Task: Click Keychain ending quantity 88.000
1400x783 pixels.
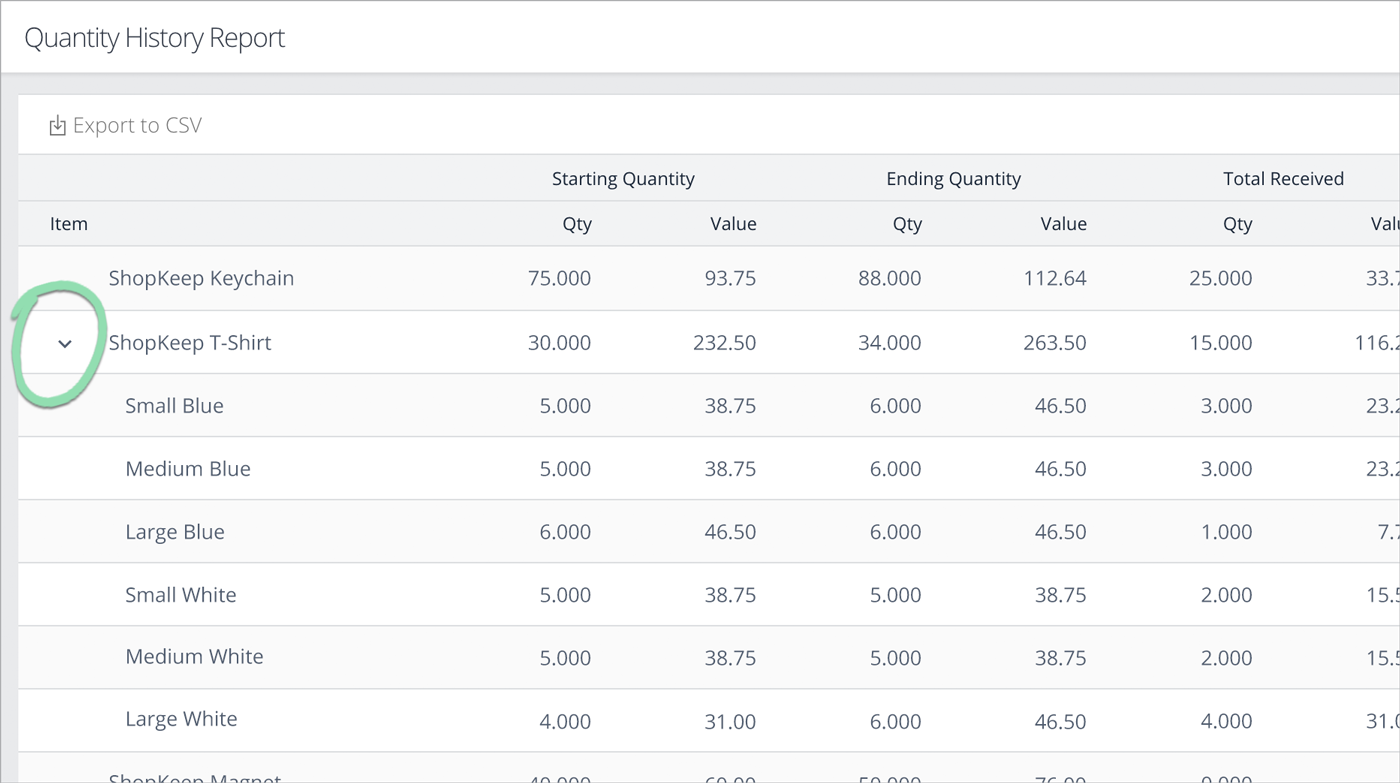Action: 889,278
